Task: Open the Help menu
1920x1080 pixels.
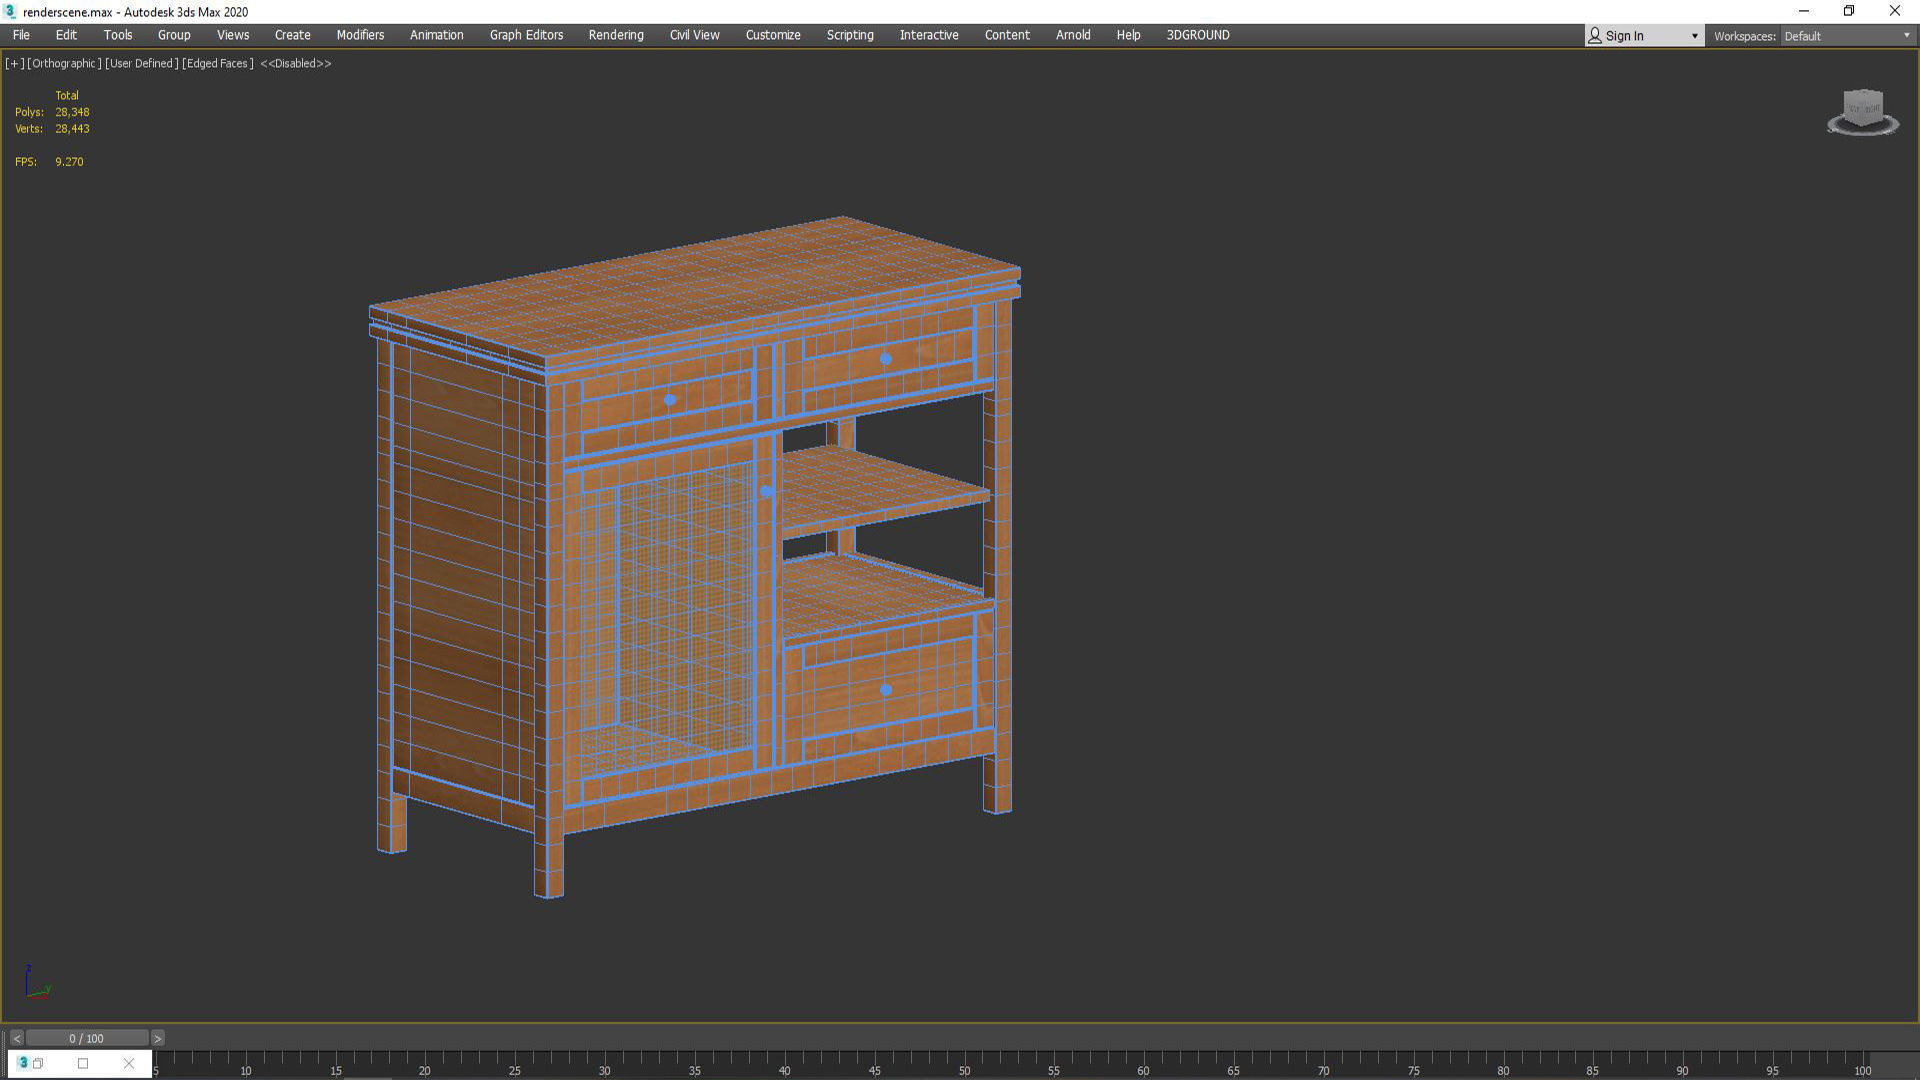Action: [x=1128, y=35]
